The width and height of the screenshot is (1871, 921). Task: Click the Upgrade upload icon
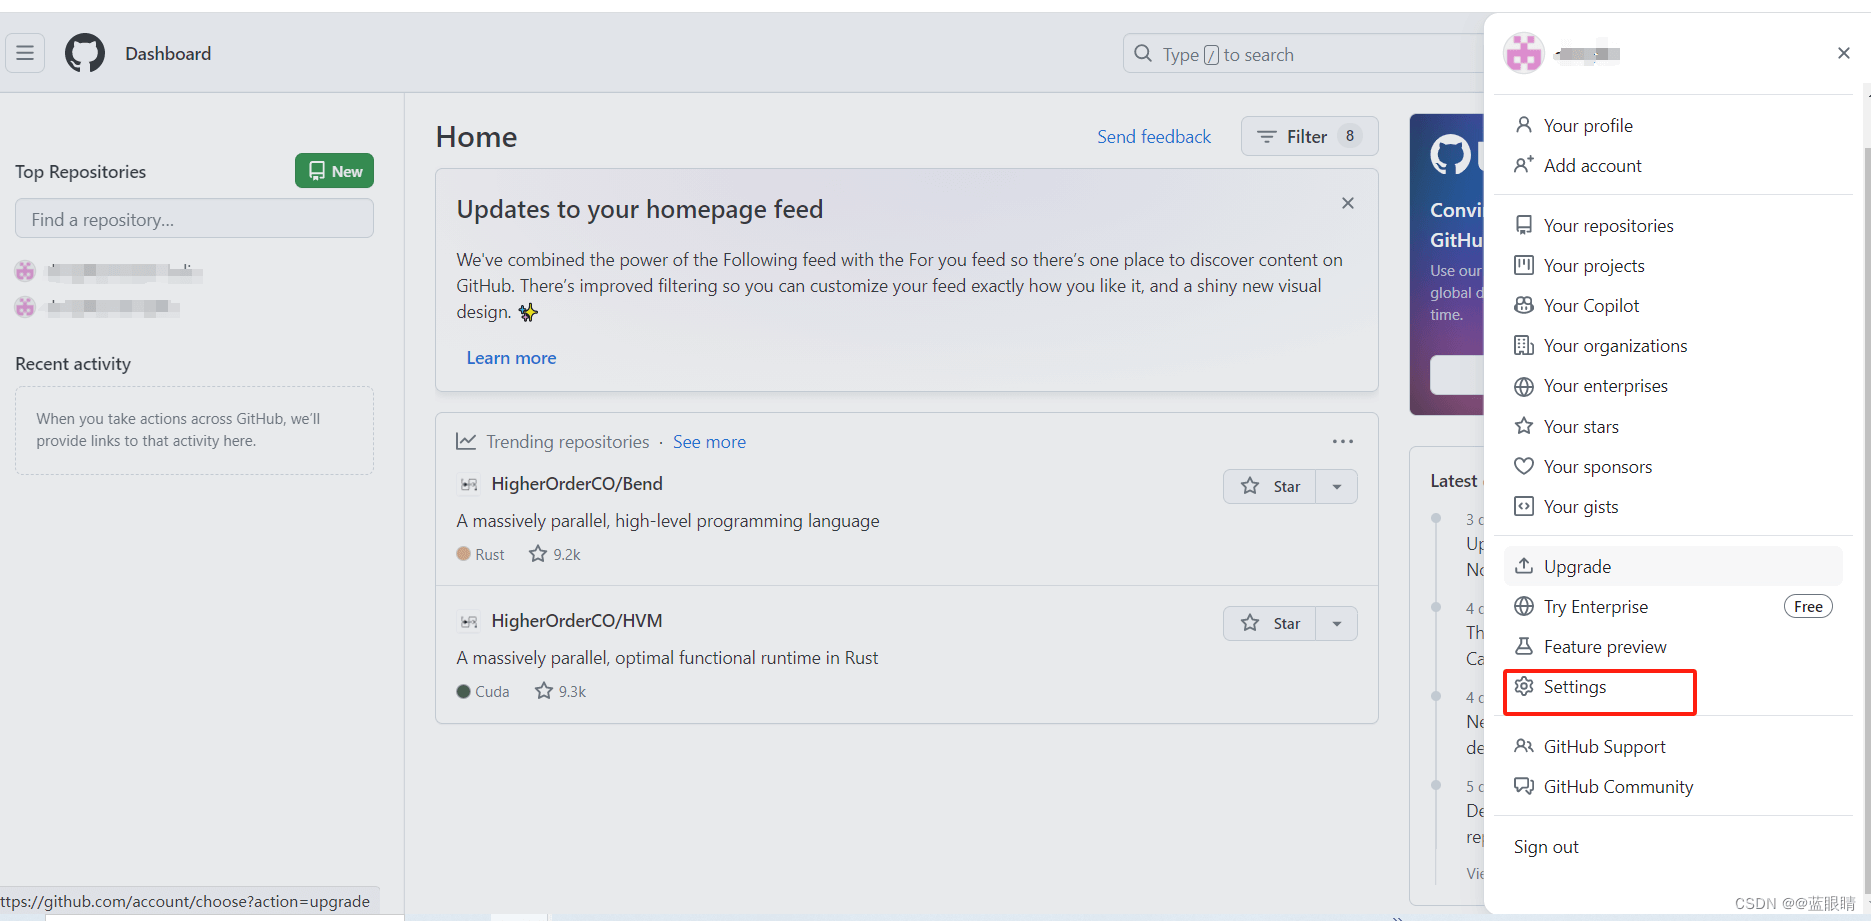click(1524, 566)
